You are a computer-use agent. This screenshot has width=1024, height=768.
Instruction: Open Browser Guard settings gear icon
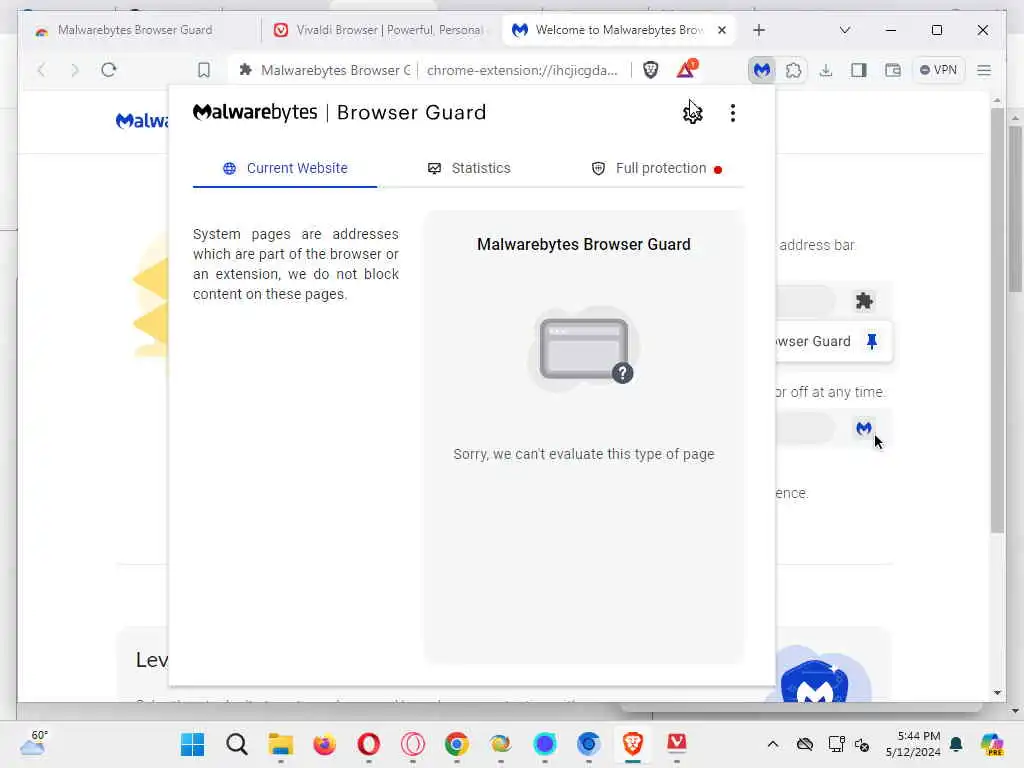coord(692,113)
